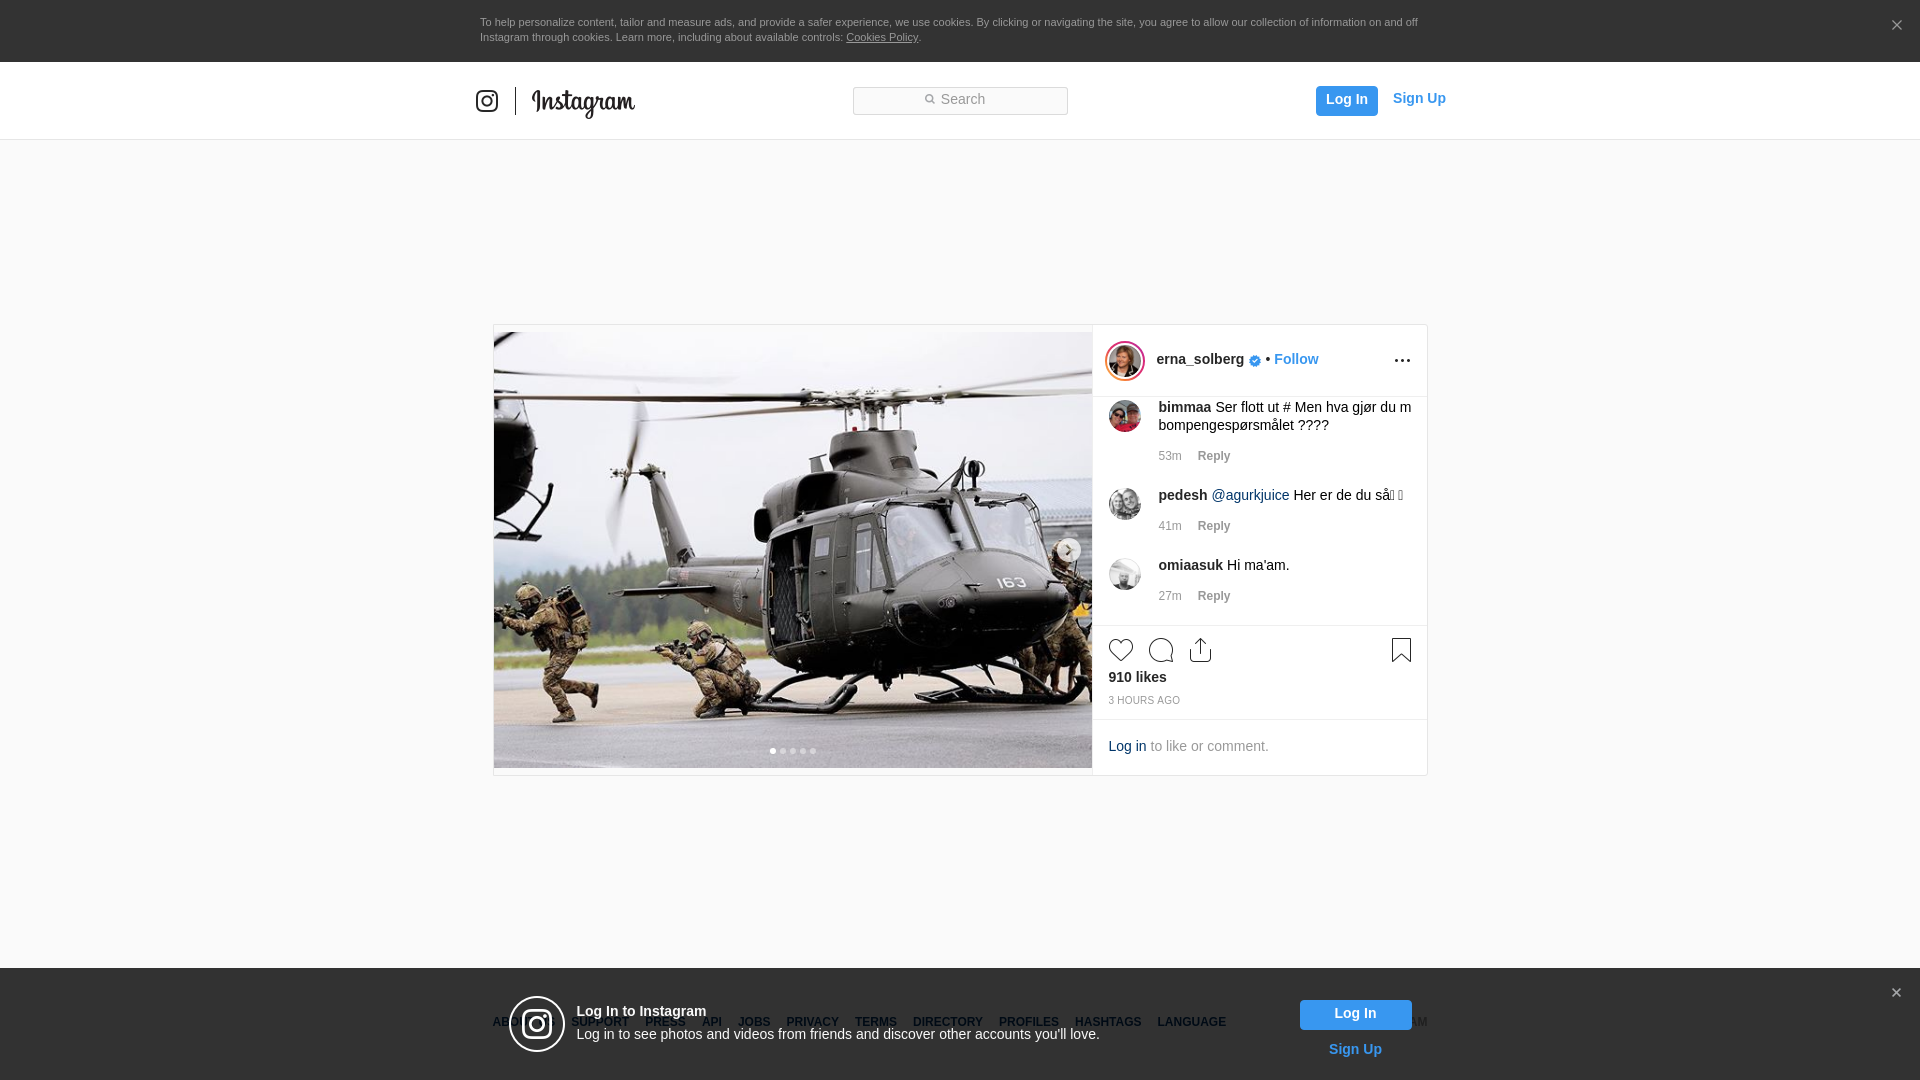Click the comment speech bubble icon

coord(1161,650)
